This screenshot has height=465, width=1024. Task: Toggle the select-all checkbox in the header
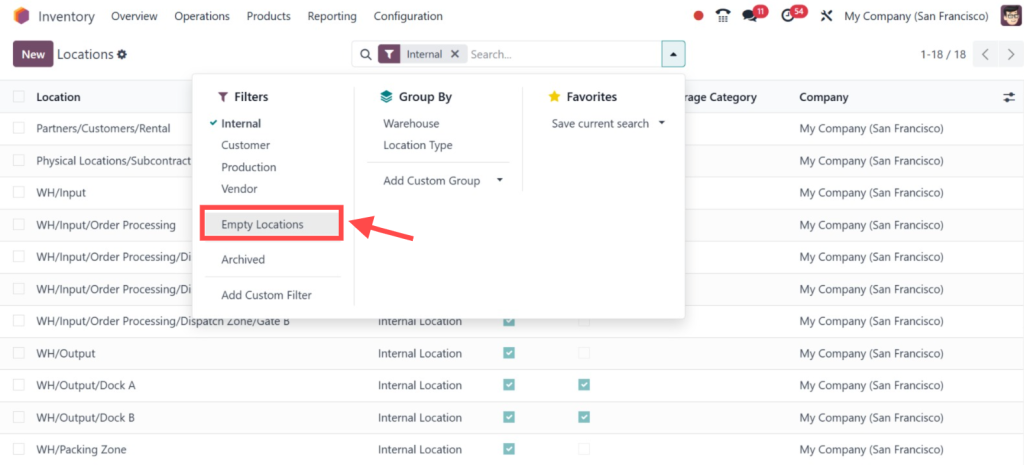pos(19,97)
